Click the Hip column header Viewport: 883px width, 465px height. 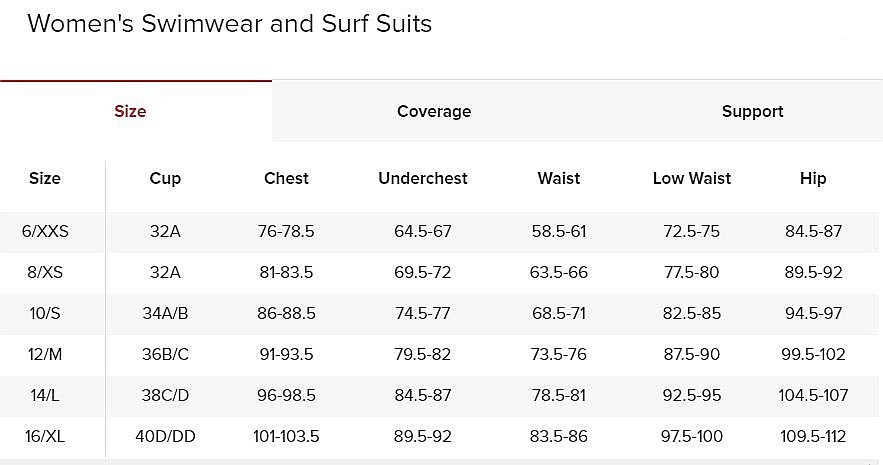(x=813, y=178)
